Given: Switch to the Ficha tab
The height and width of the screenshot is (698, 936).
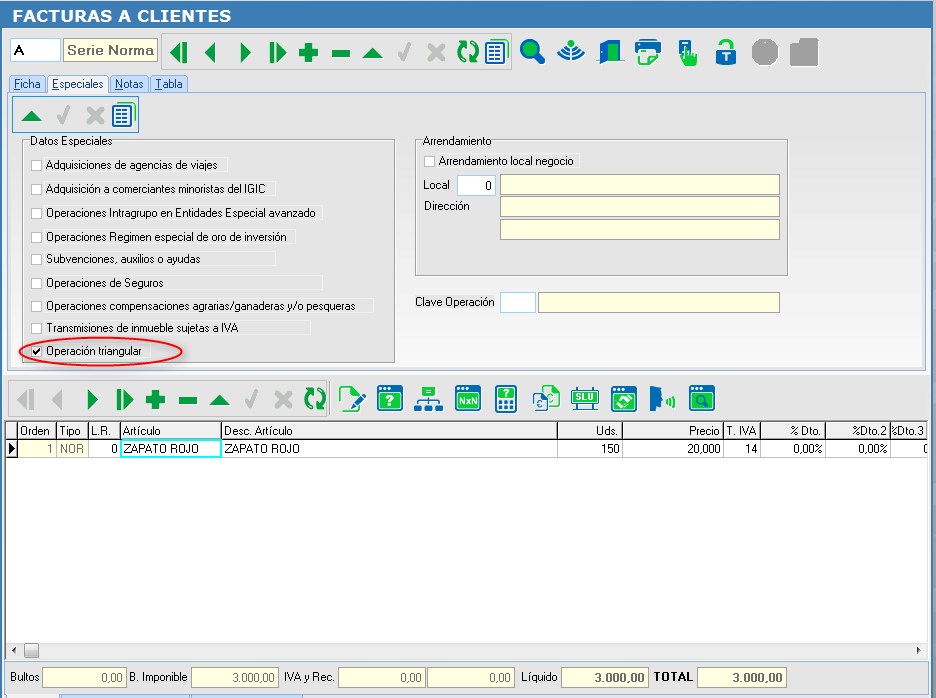Looking at the screenshot, I should point(27,84).
